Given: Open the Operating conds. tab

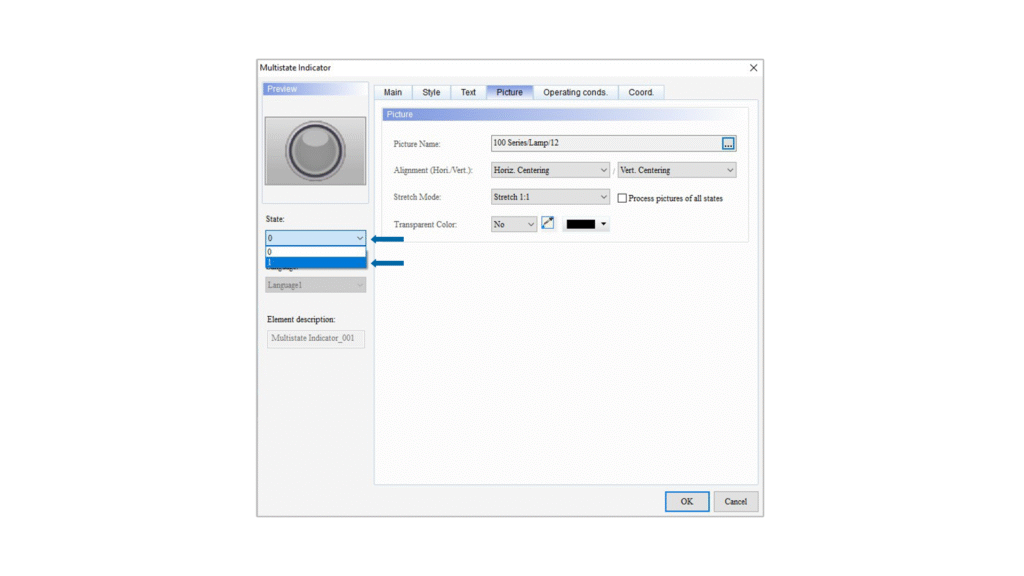Looking at the screenshot, I should tap(575, 92).
